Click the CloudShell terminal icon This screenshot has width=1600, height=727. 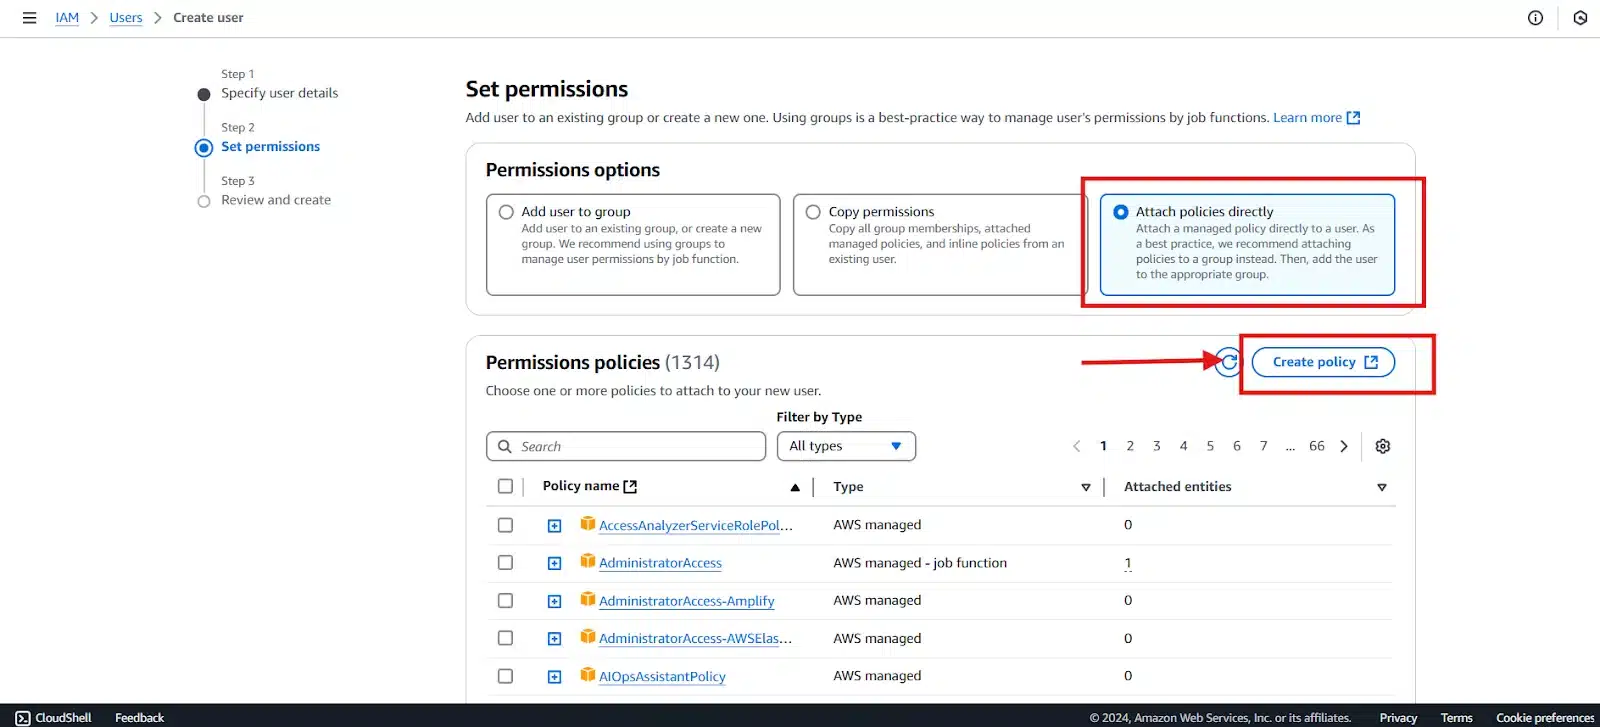pos(23,718)
